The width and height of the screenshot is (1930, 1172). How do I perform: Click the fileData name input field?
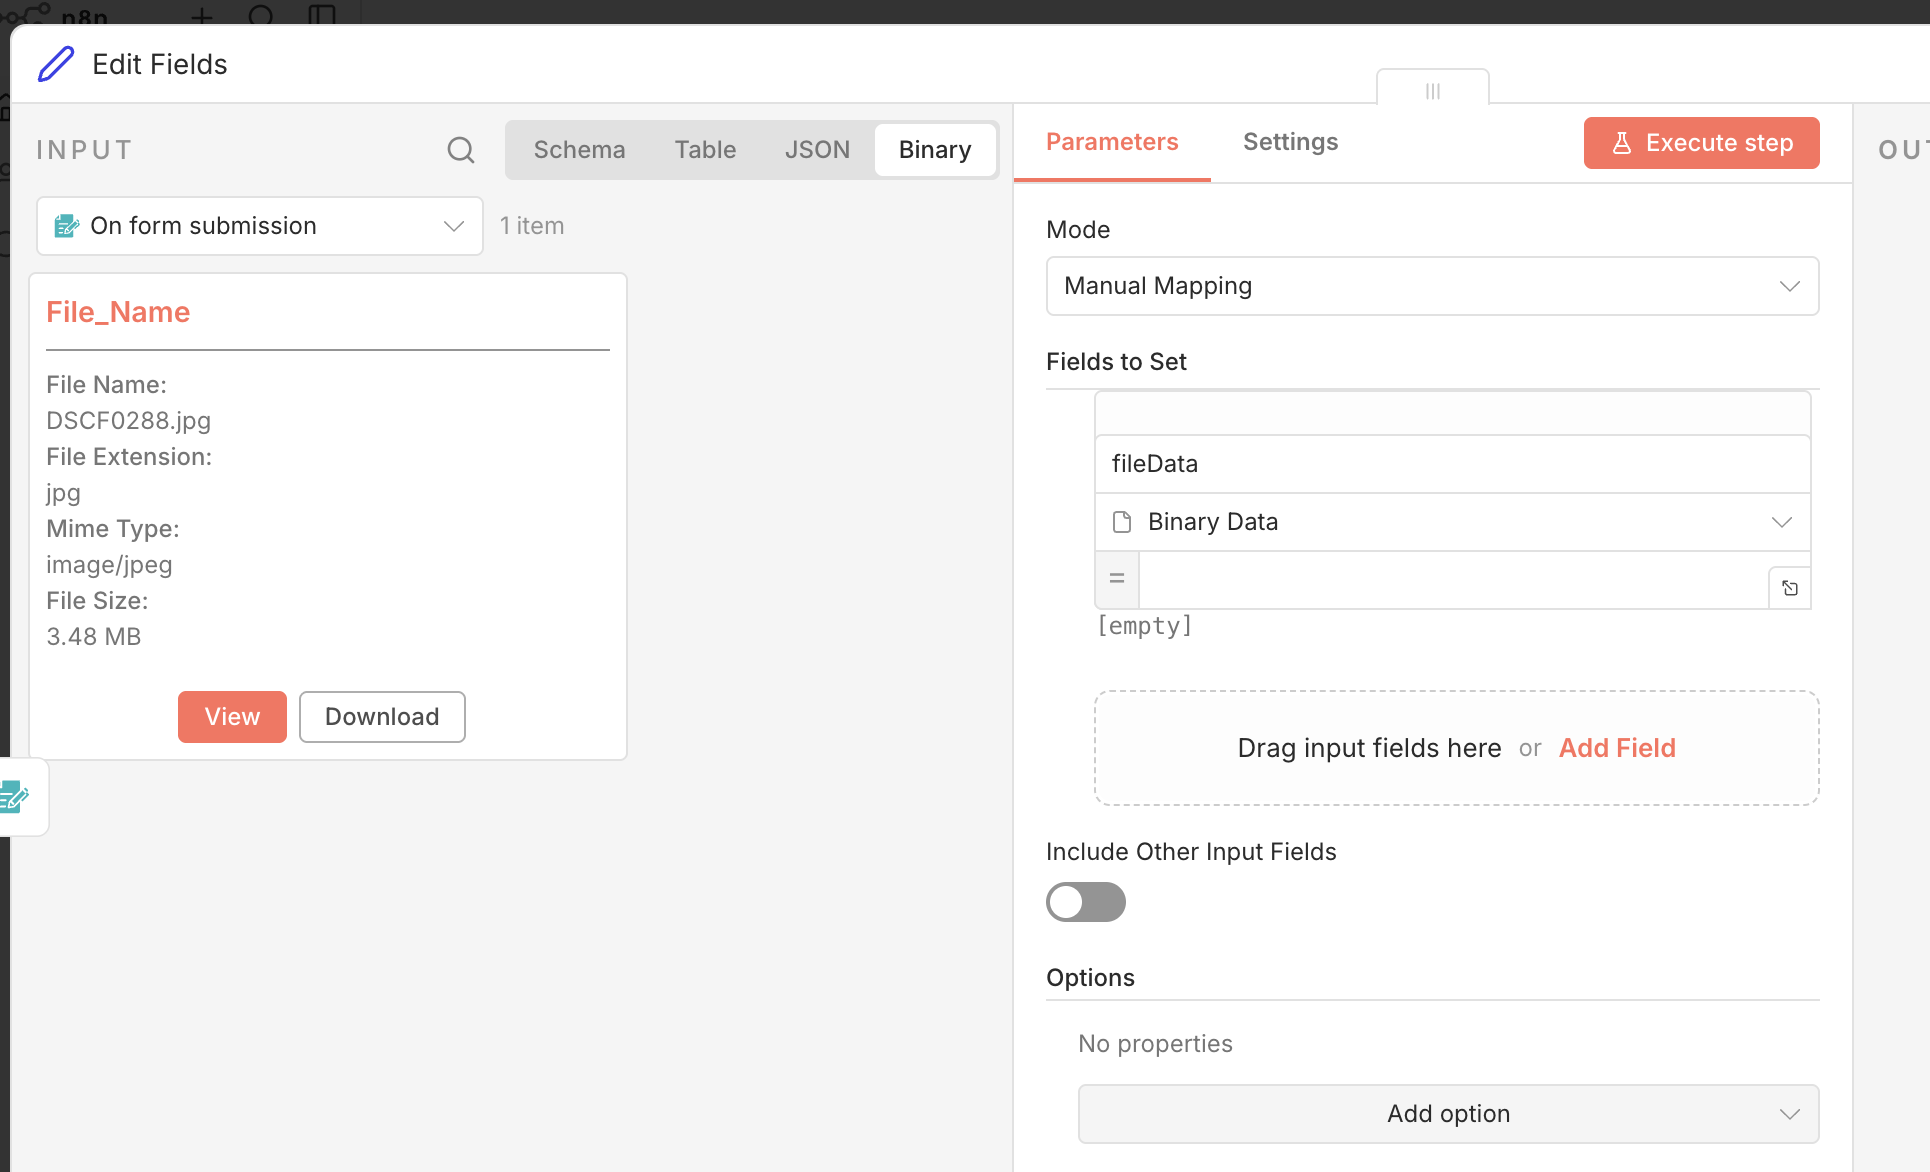click(x=1452, y=464)
